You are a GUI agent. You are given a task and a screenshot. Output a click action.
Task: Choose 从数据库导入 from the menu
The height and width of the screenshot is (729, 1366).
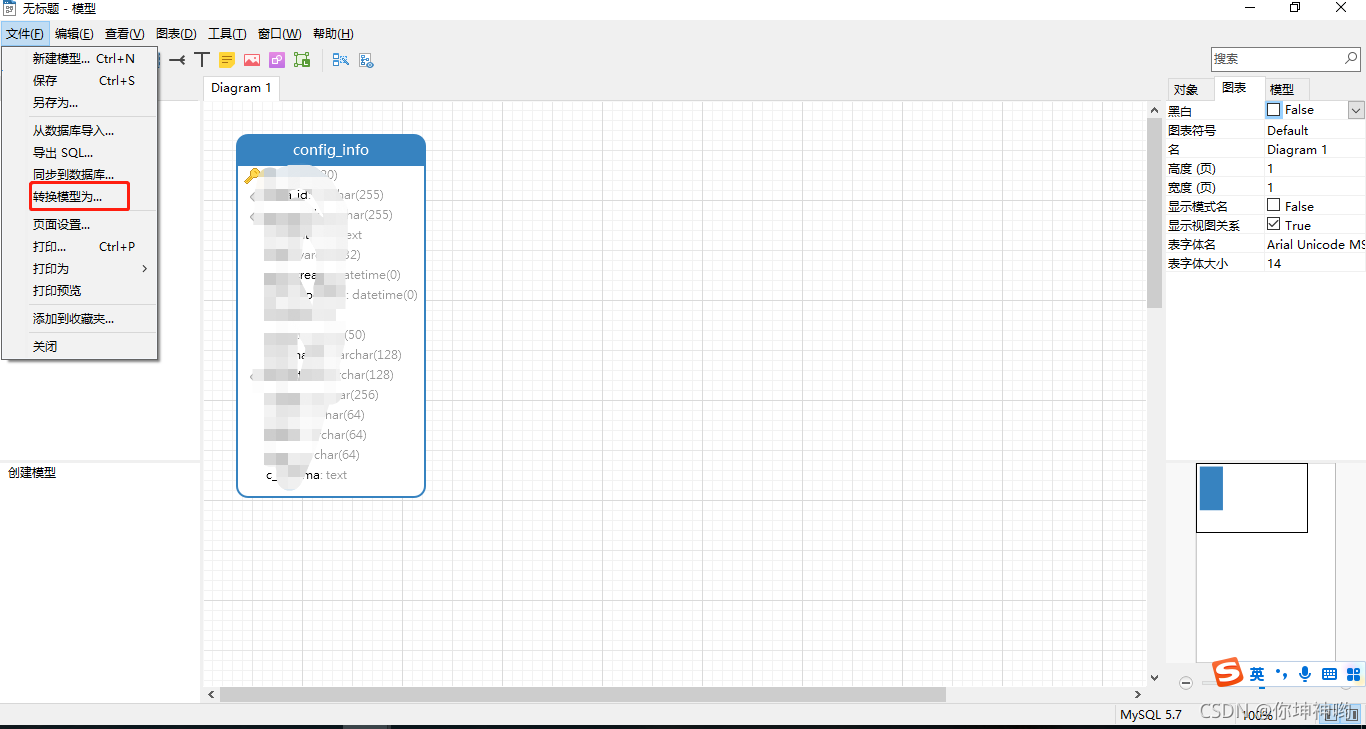[79, 131]
